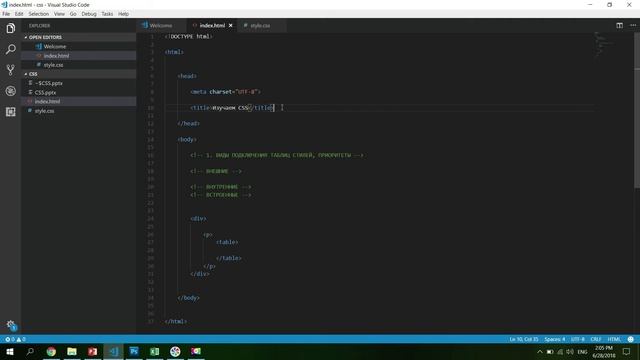640x360 pixels.
Task: Click the ENG input language indicator
Action: [x=582, y=352]
